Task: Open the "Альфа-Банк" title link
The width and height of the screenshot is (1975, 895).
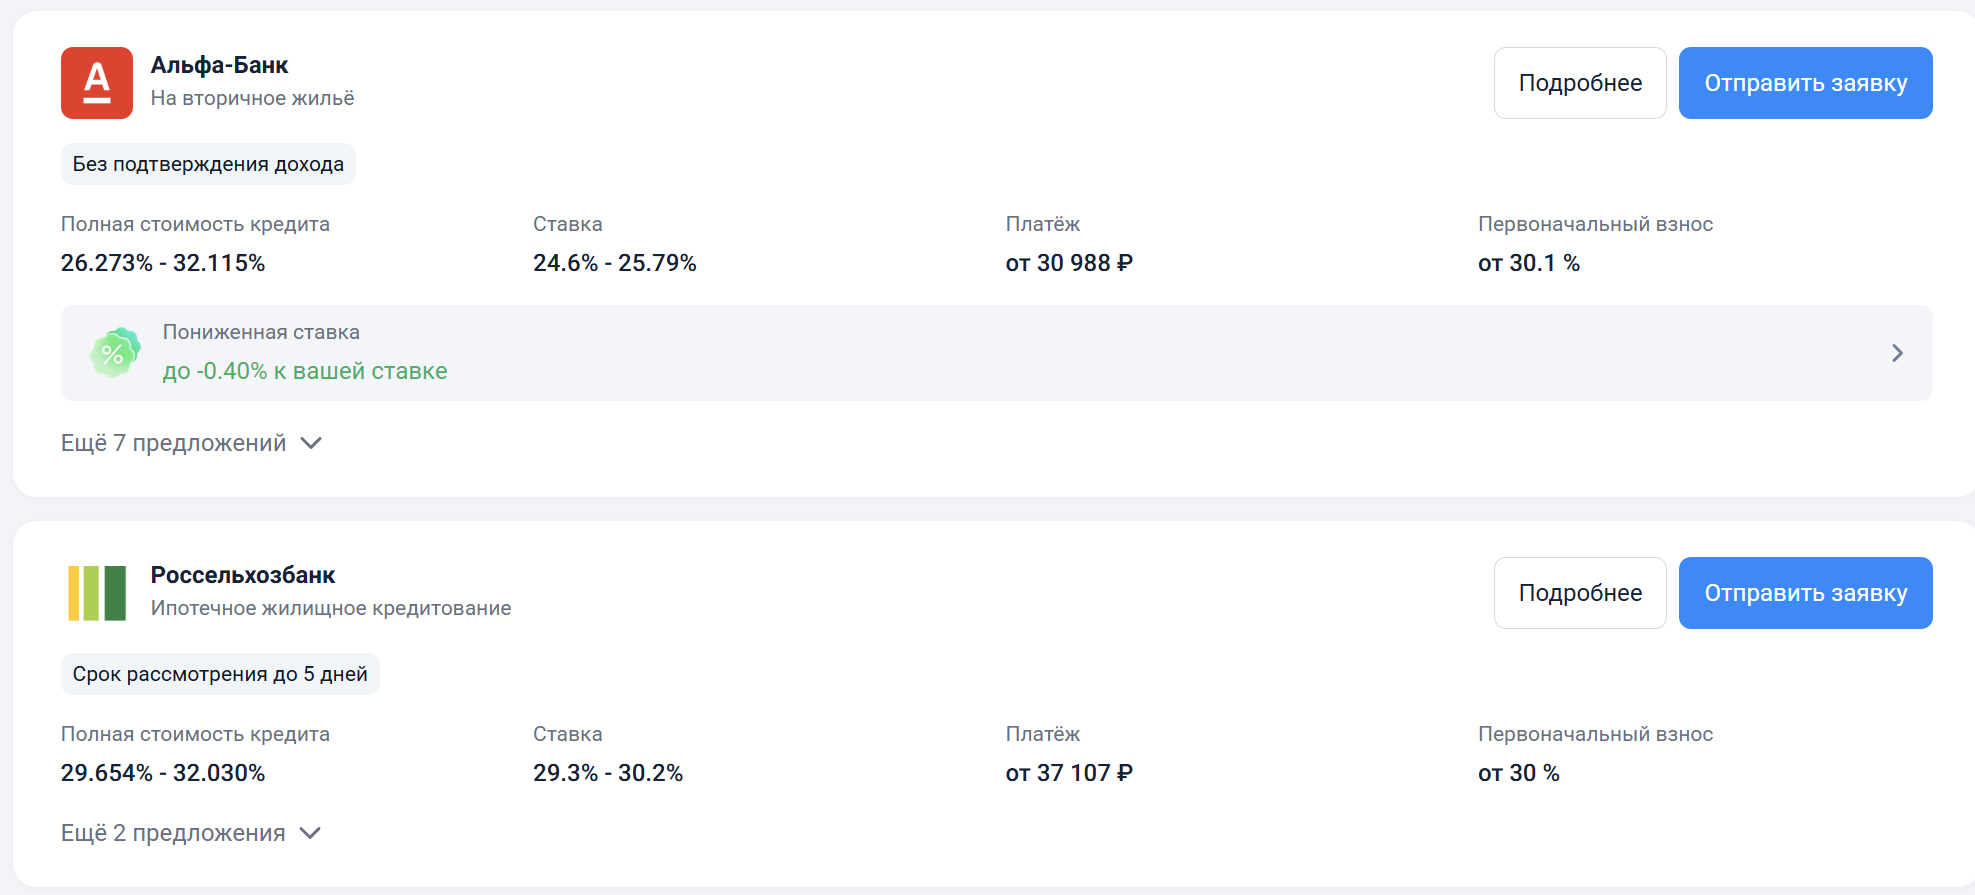Action: [x=219, y=65]
